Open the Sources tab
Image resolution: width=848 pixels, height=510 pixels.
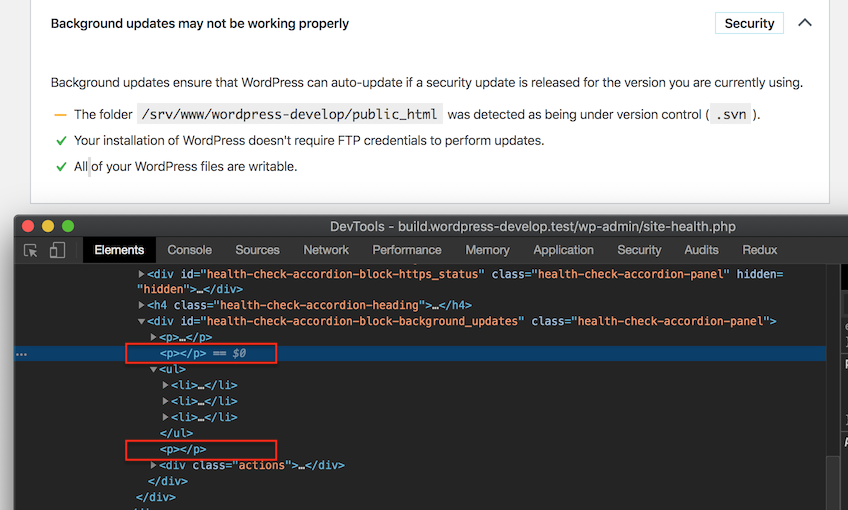click(257, 250)
